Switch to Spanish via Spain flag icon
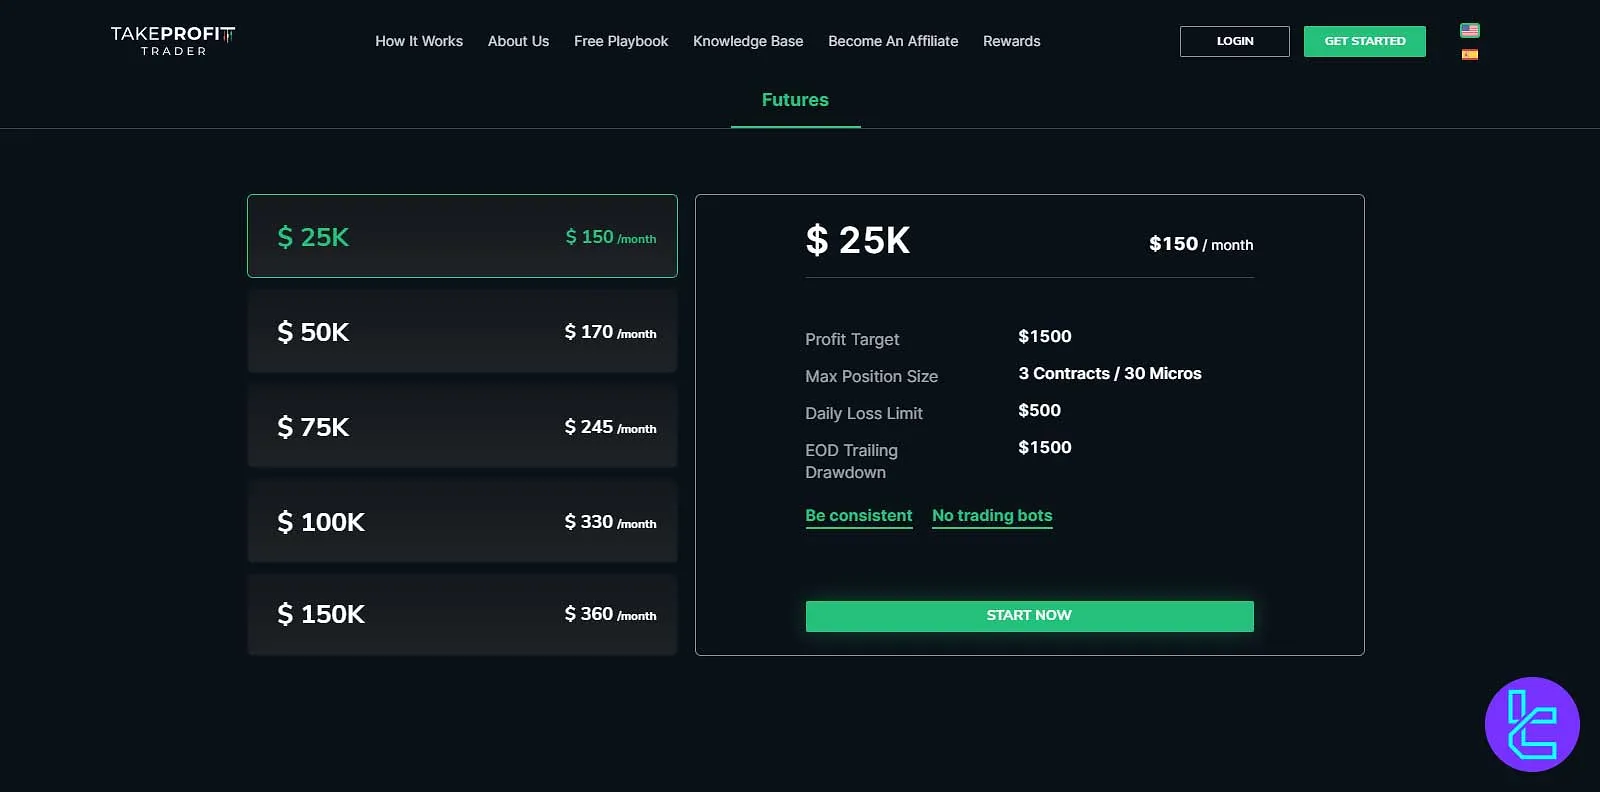This screenshot has height=792, width=1600. point(1470,55)
